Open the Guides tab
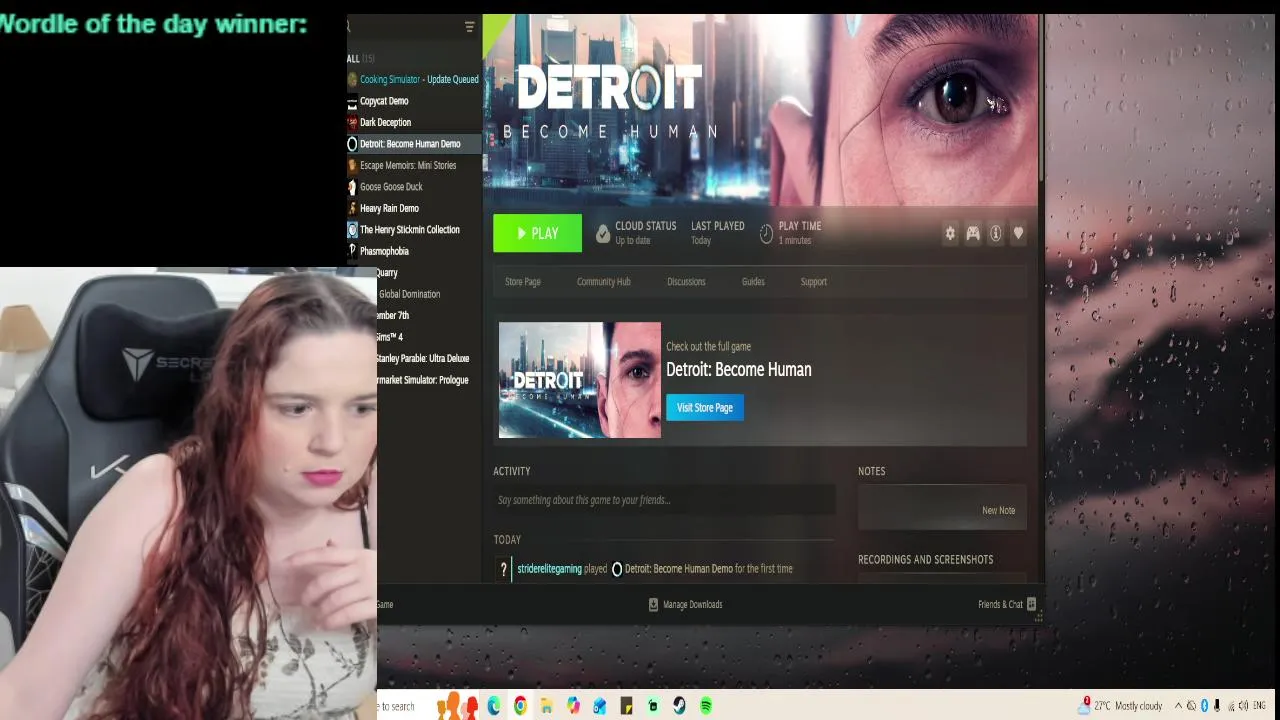The width and height of the screenshot is (1280, 720). (753, 282)
